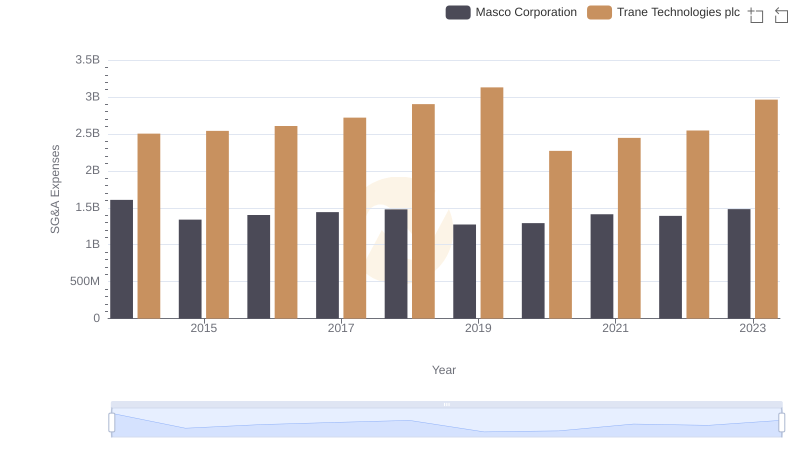800x461 pixels.
Task: Click Trane Technologies bar for 2019
Action: (x=492, y=203)
